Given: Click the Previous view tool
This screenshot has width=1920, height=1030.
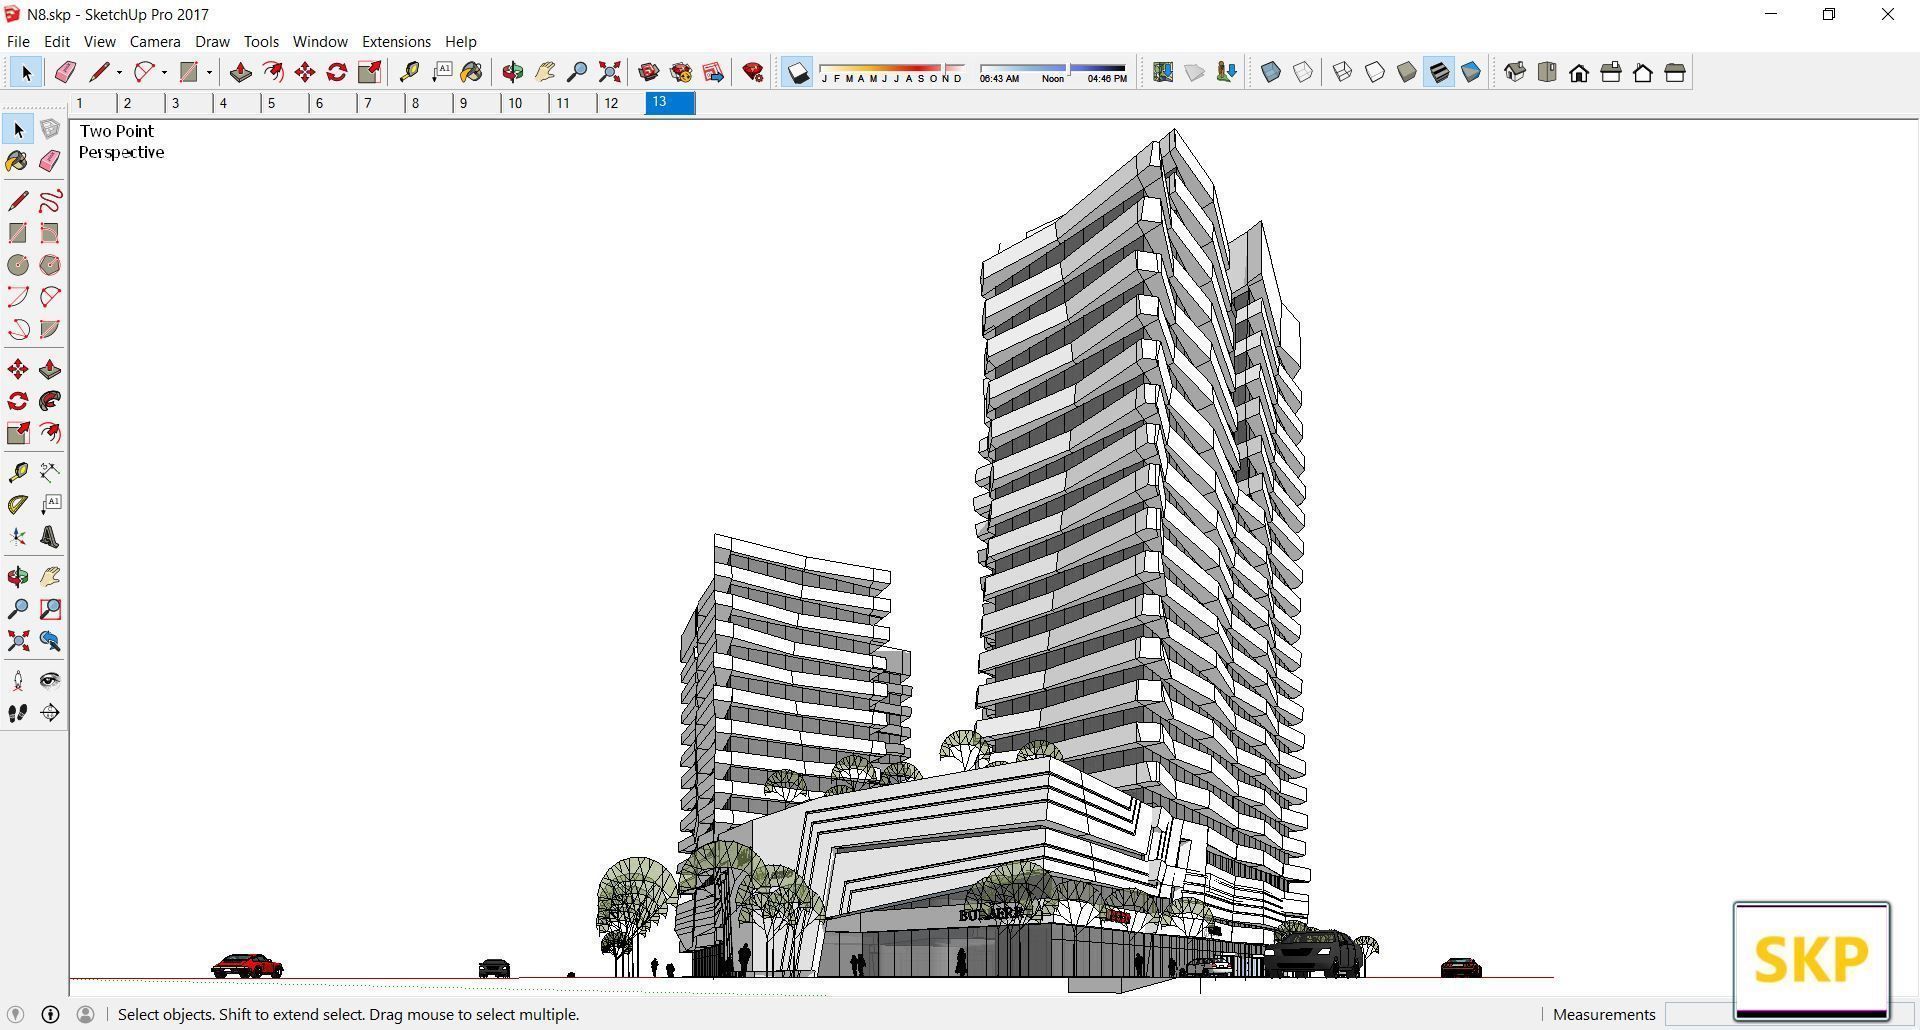Looking at the screenshot, I should (50, 641).
